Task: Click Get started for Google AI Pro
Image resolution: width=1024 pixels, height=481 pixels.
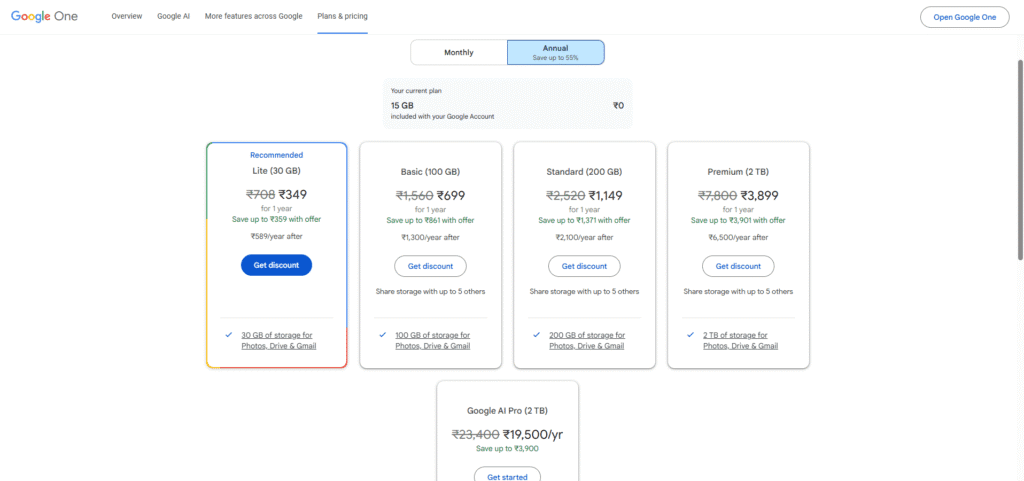Action: [x=507, y=477]
